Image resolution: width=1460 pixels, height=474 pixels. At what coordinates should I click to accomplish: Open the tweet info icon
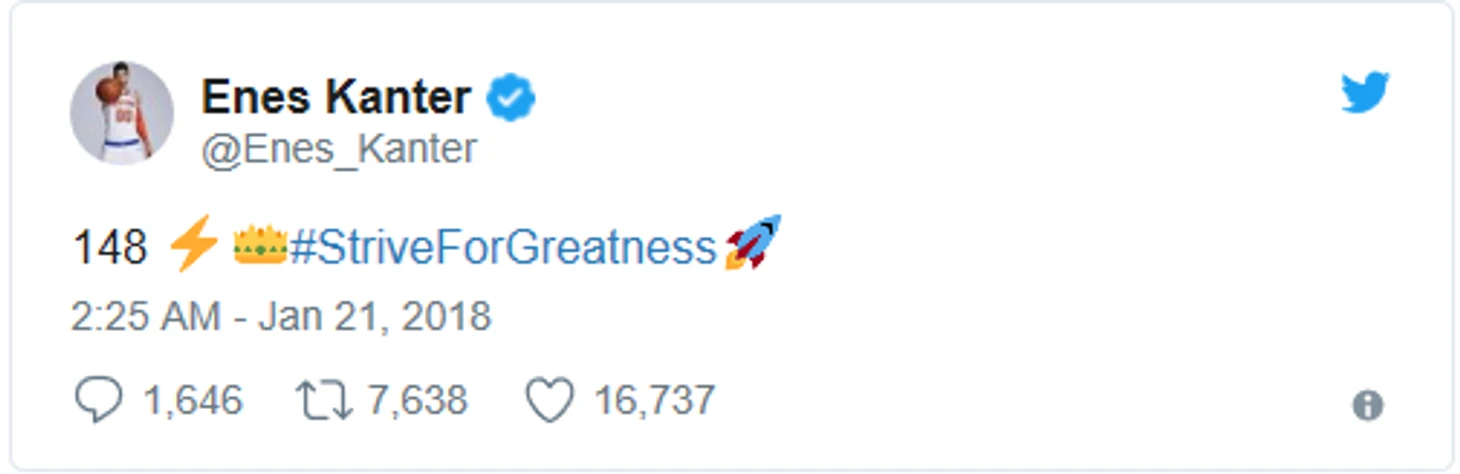(x=1367, y=405)
